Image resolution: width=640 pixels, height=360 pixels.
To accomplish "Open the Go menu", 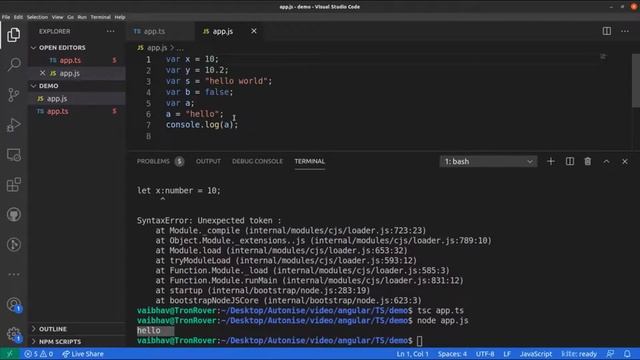I will click(70, 17).
